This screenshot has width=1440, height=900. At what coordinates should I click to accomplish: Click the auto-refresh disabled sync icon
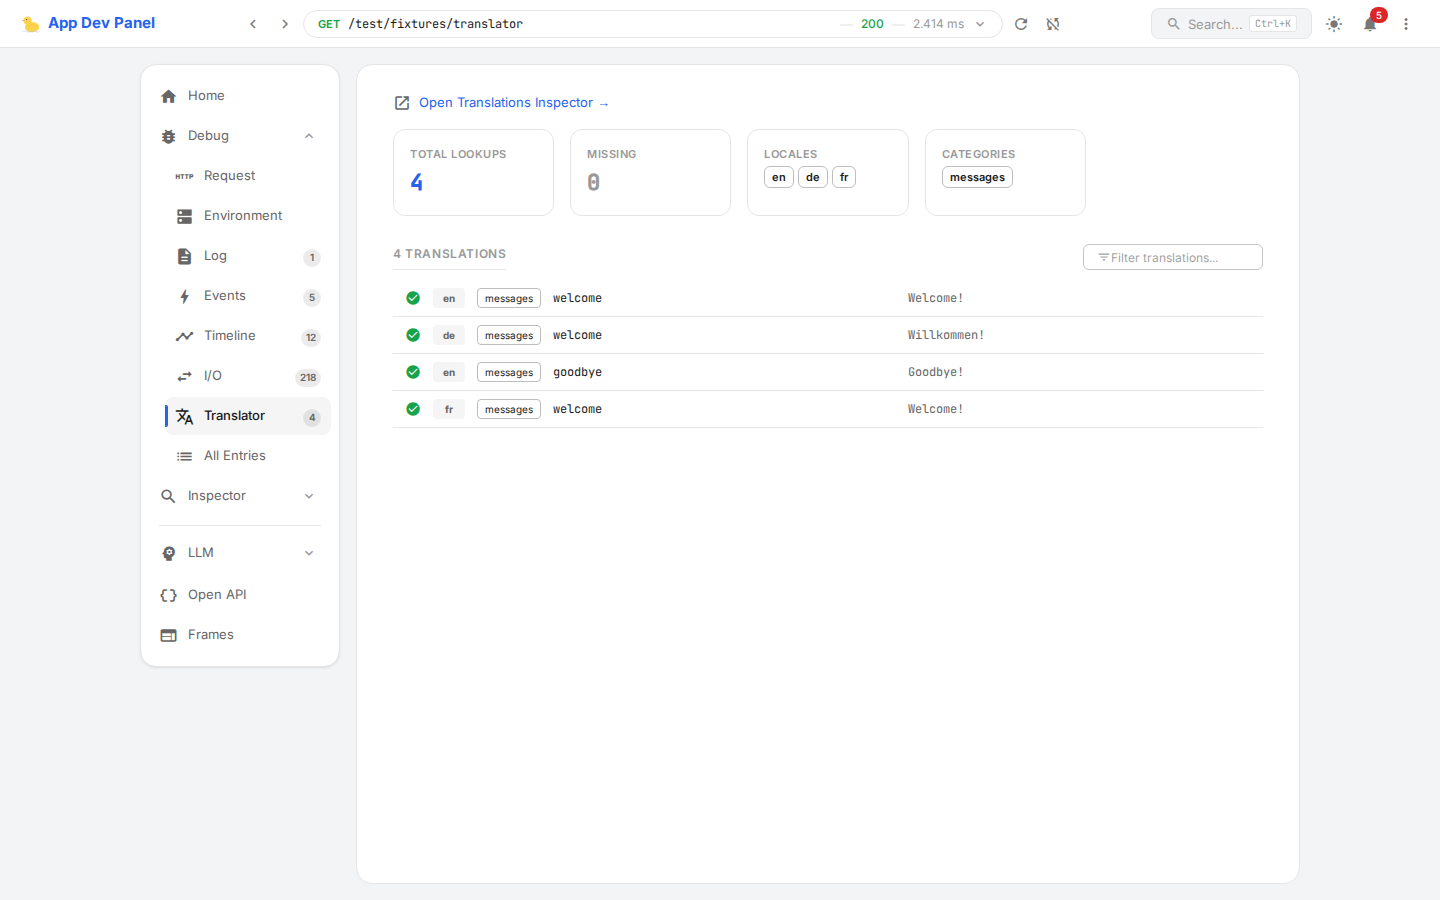(1053, 24)
